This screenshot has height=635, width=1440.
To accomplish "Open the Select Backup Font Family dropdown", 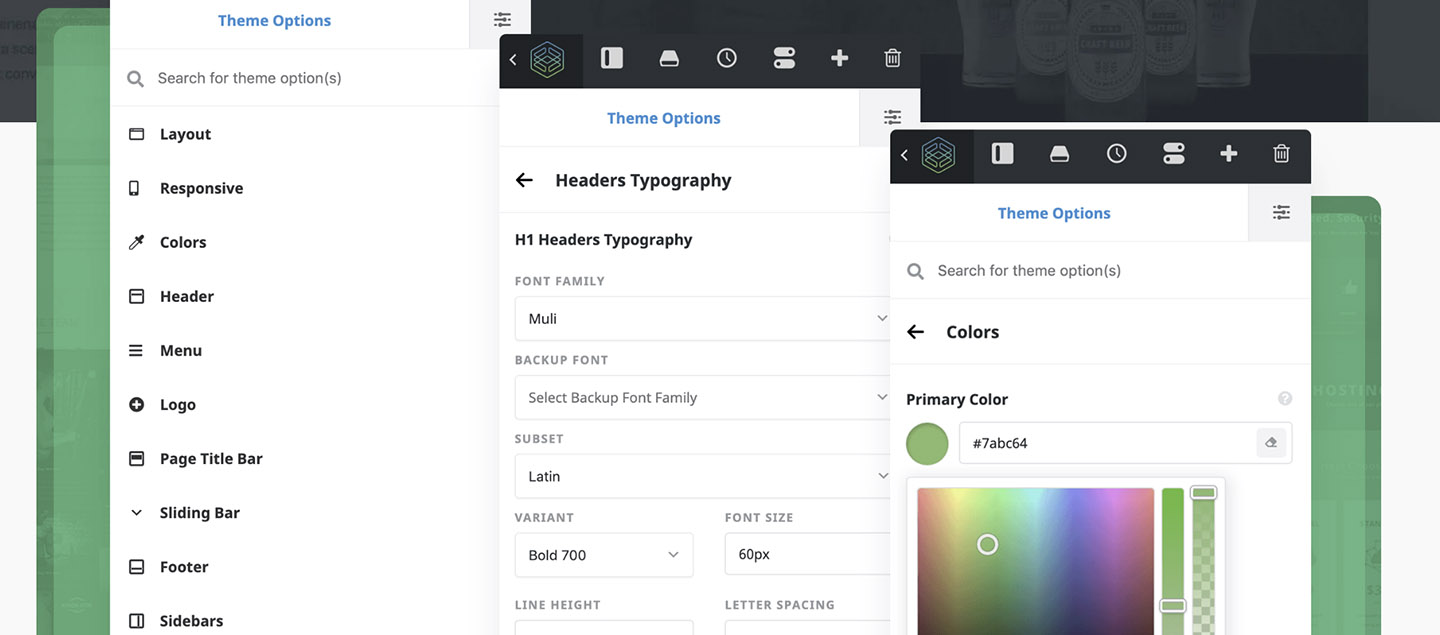I will point(700,398).
